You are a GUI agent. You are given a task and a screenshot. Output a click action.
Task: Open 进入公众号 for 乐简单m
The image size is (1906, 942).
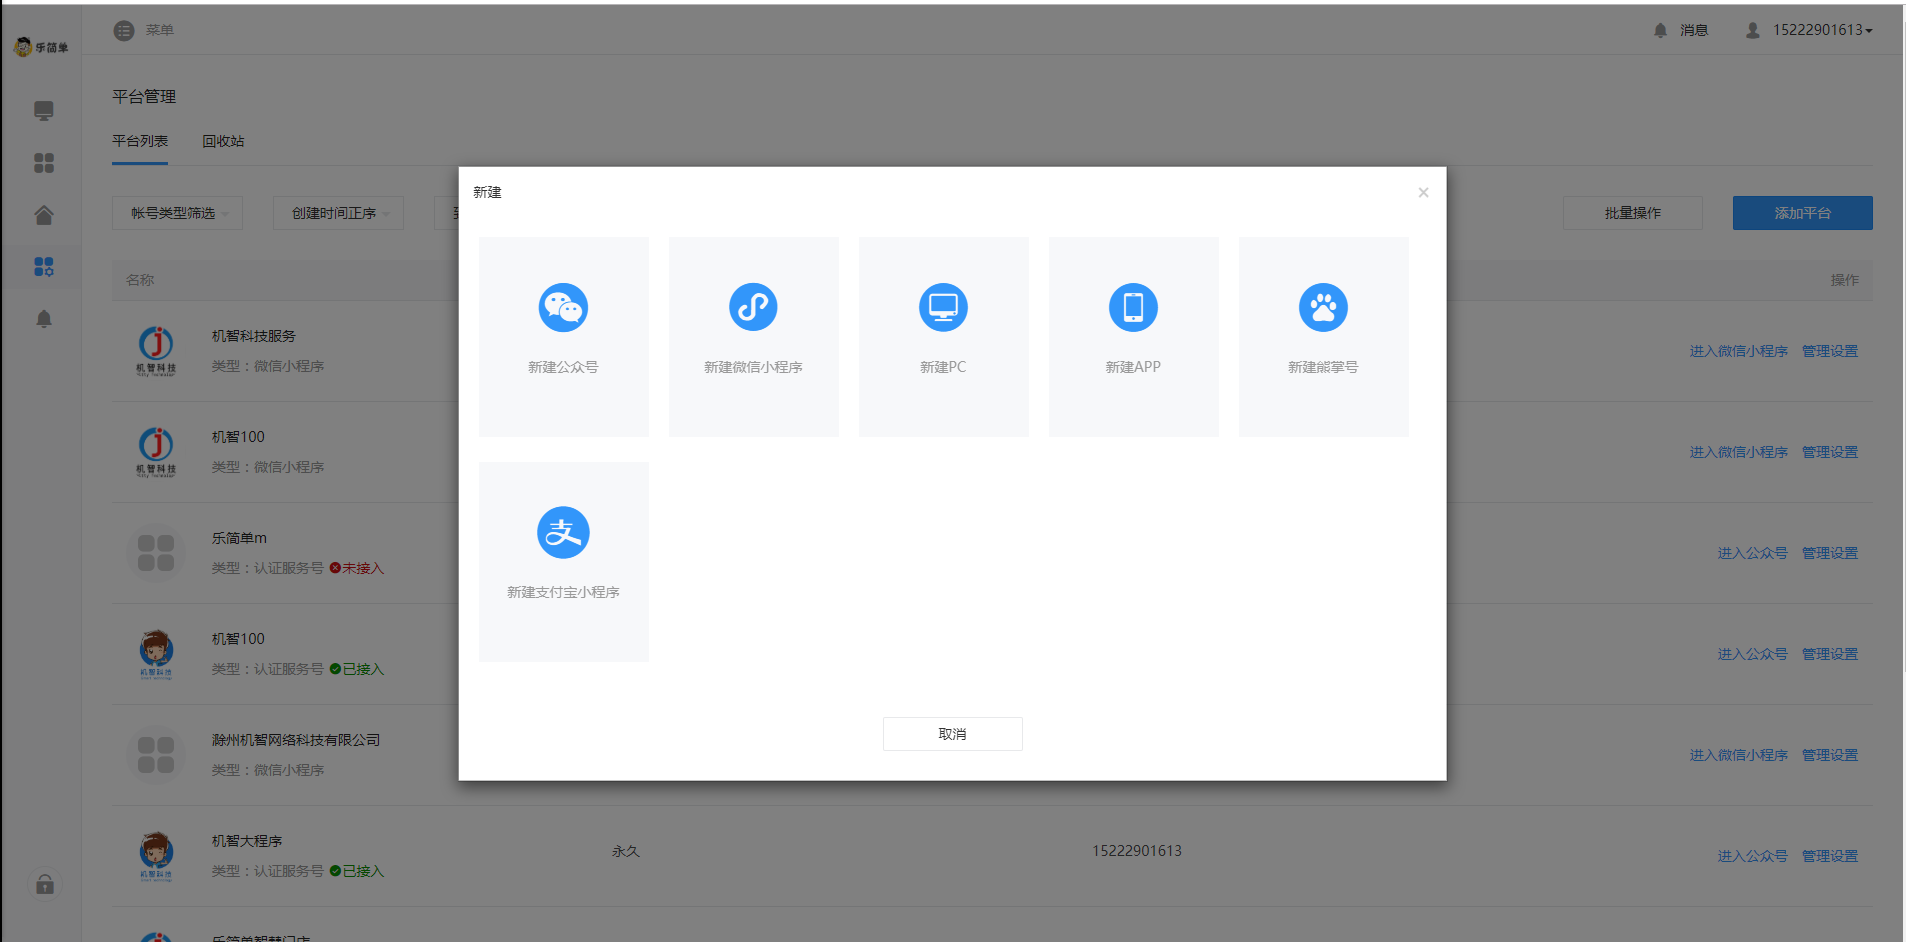pos(1752,553)
